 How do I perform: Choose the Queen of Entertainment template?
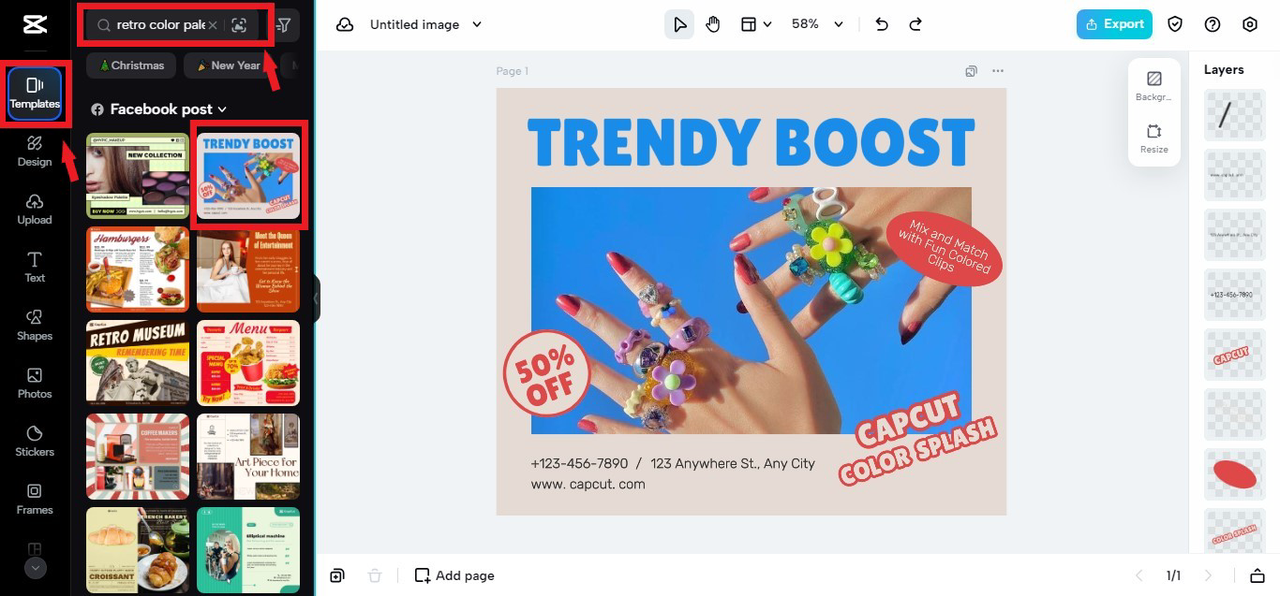coord(248,269)
